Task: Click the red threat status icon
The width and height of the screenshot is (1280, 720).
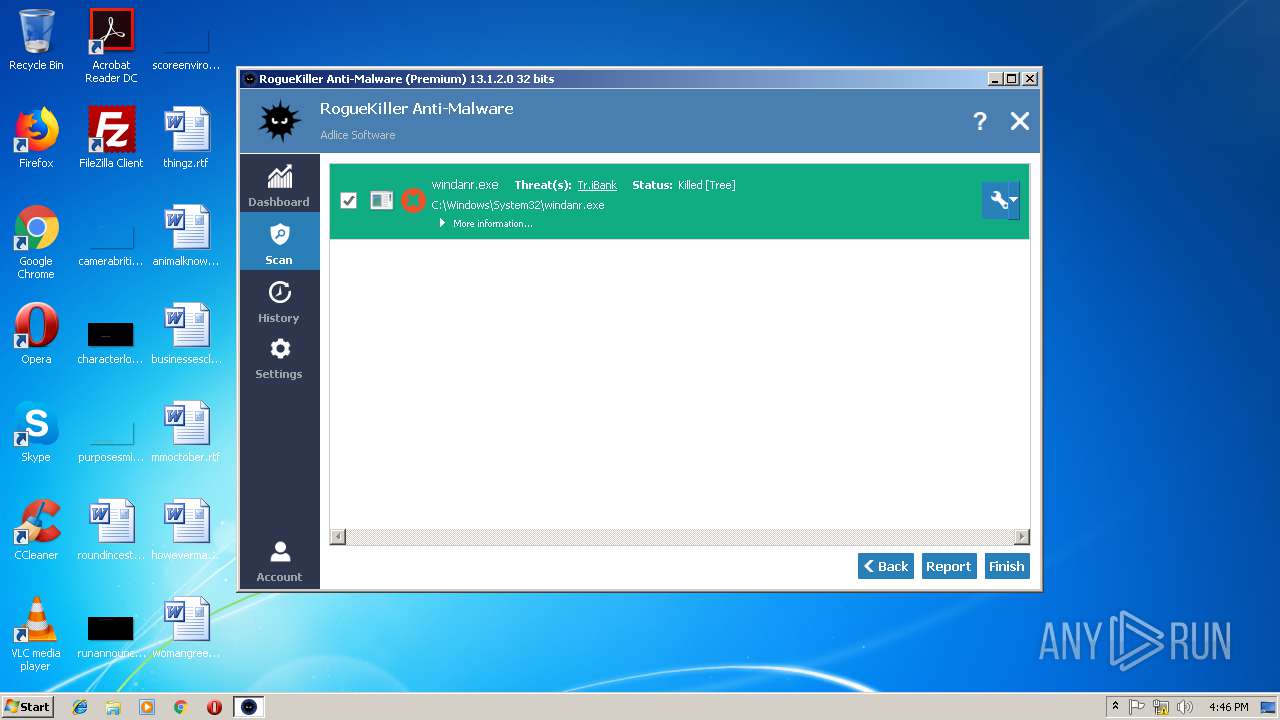Action: [413, 200]
